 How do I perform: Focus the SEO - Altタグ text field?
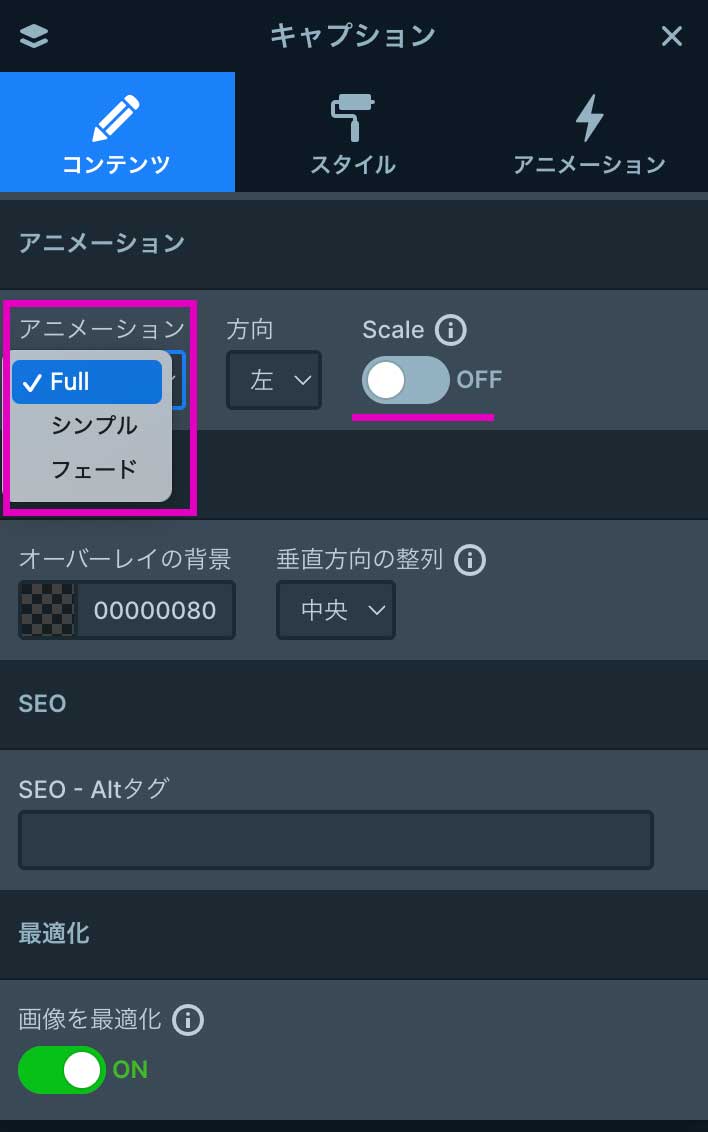336,840
